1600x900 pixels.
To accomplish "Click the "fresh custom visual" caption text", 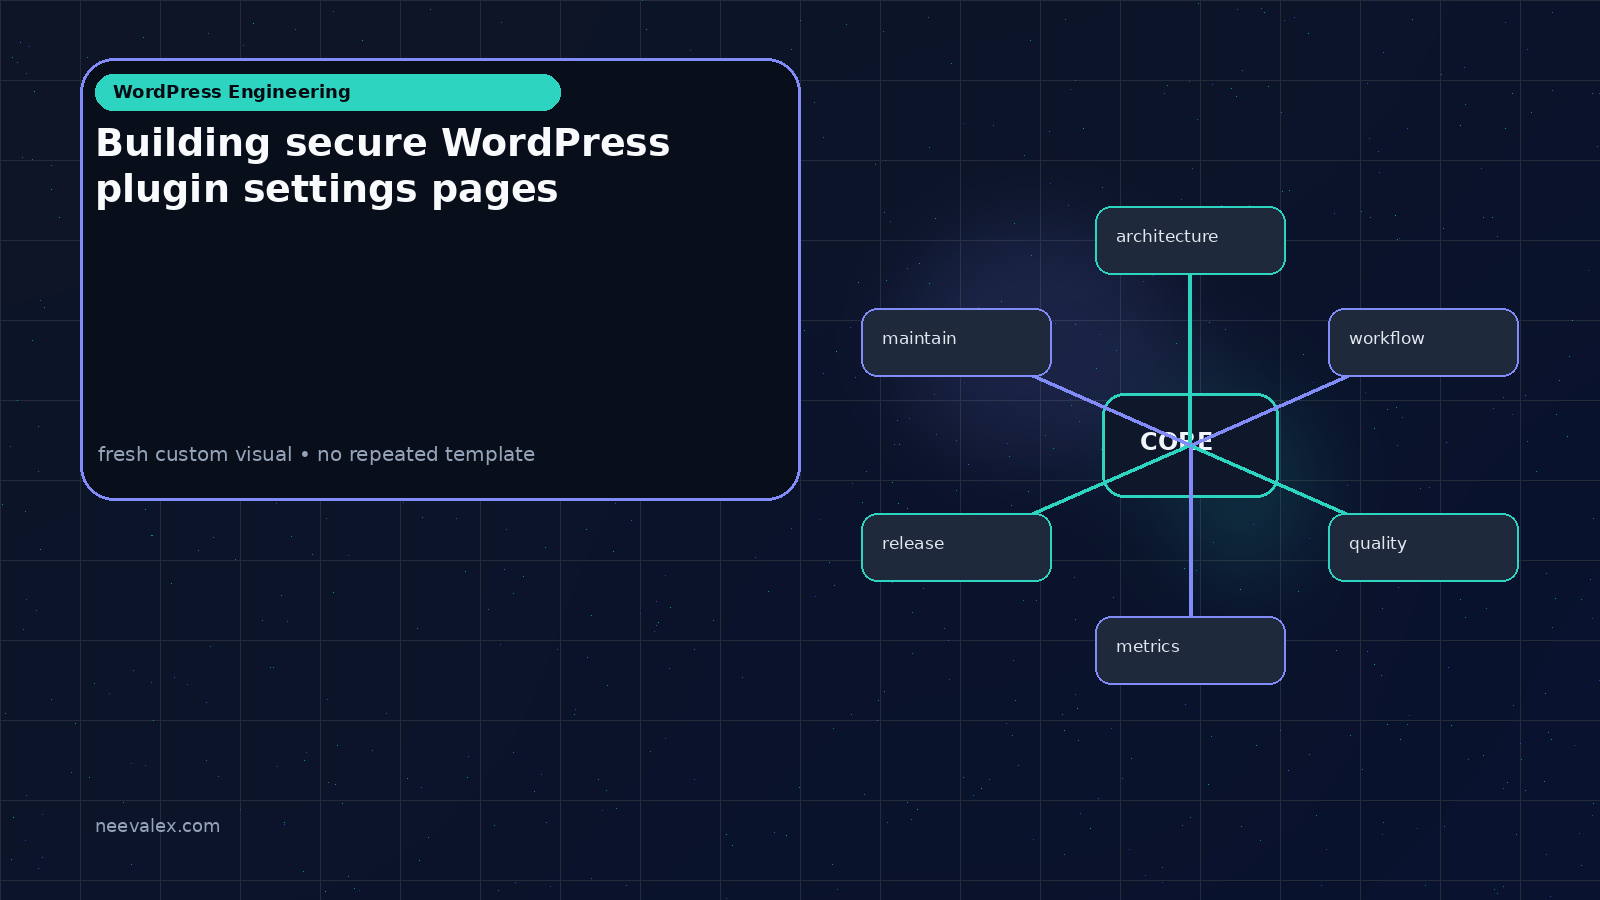I will [195, 454].
